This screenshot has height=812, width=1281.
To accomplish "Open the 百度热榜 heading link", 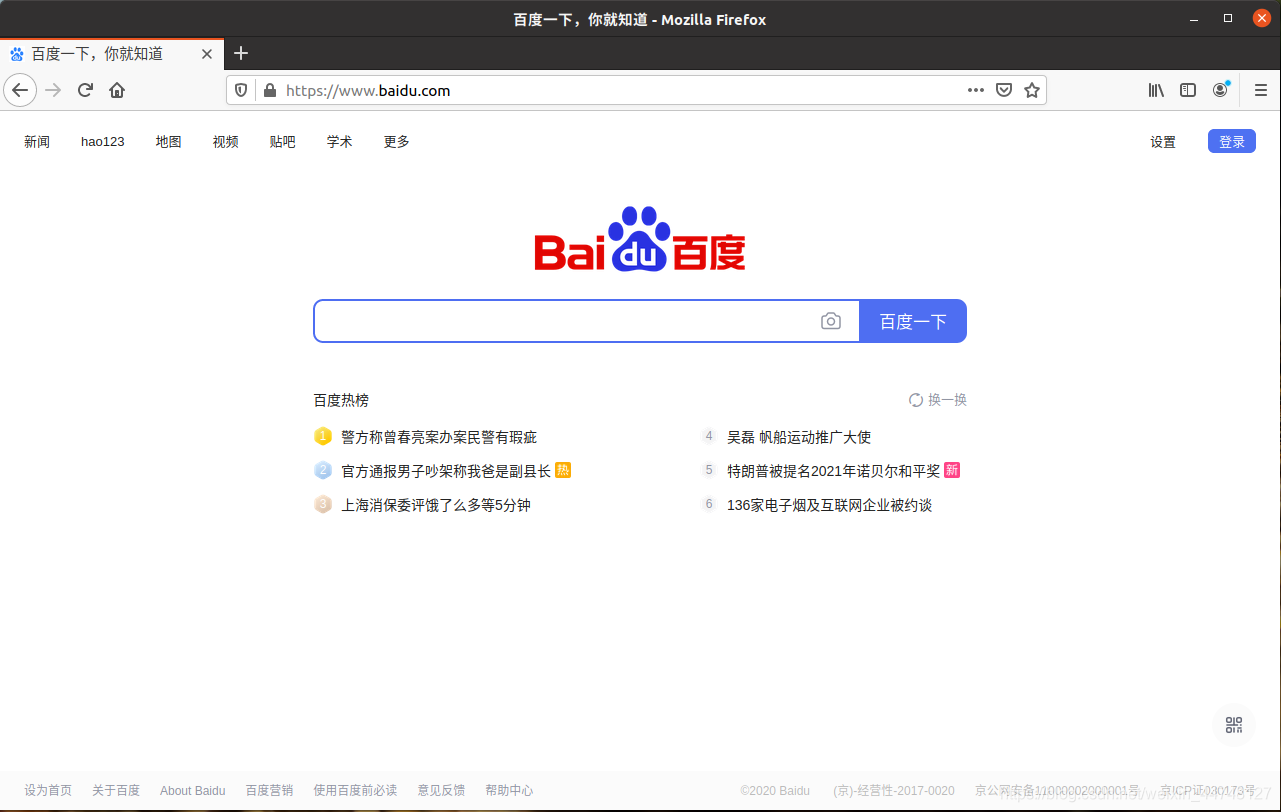I will [341, 400].
